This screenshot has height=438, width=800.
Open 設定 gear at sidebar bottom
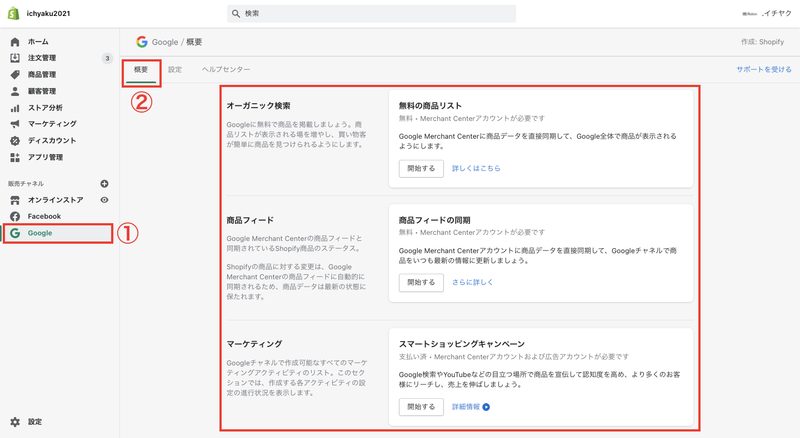pyautogui.click(x=26, y=422)
